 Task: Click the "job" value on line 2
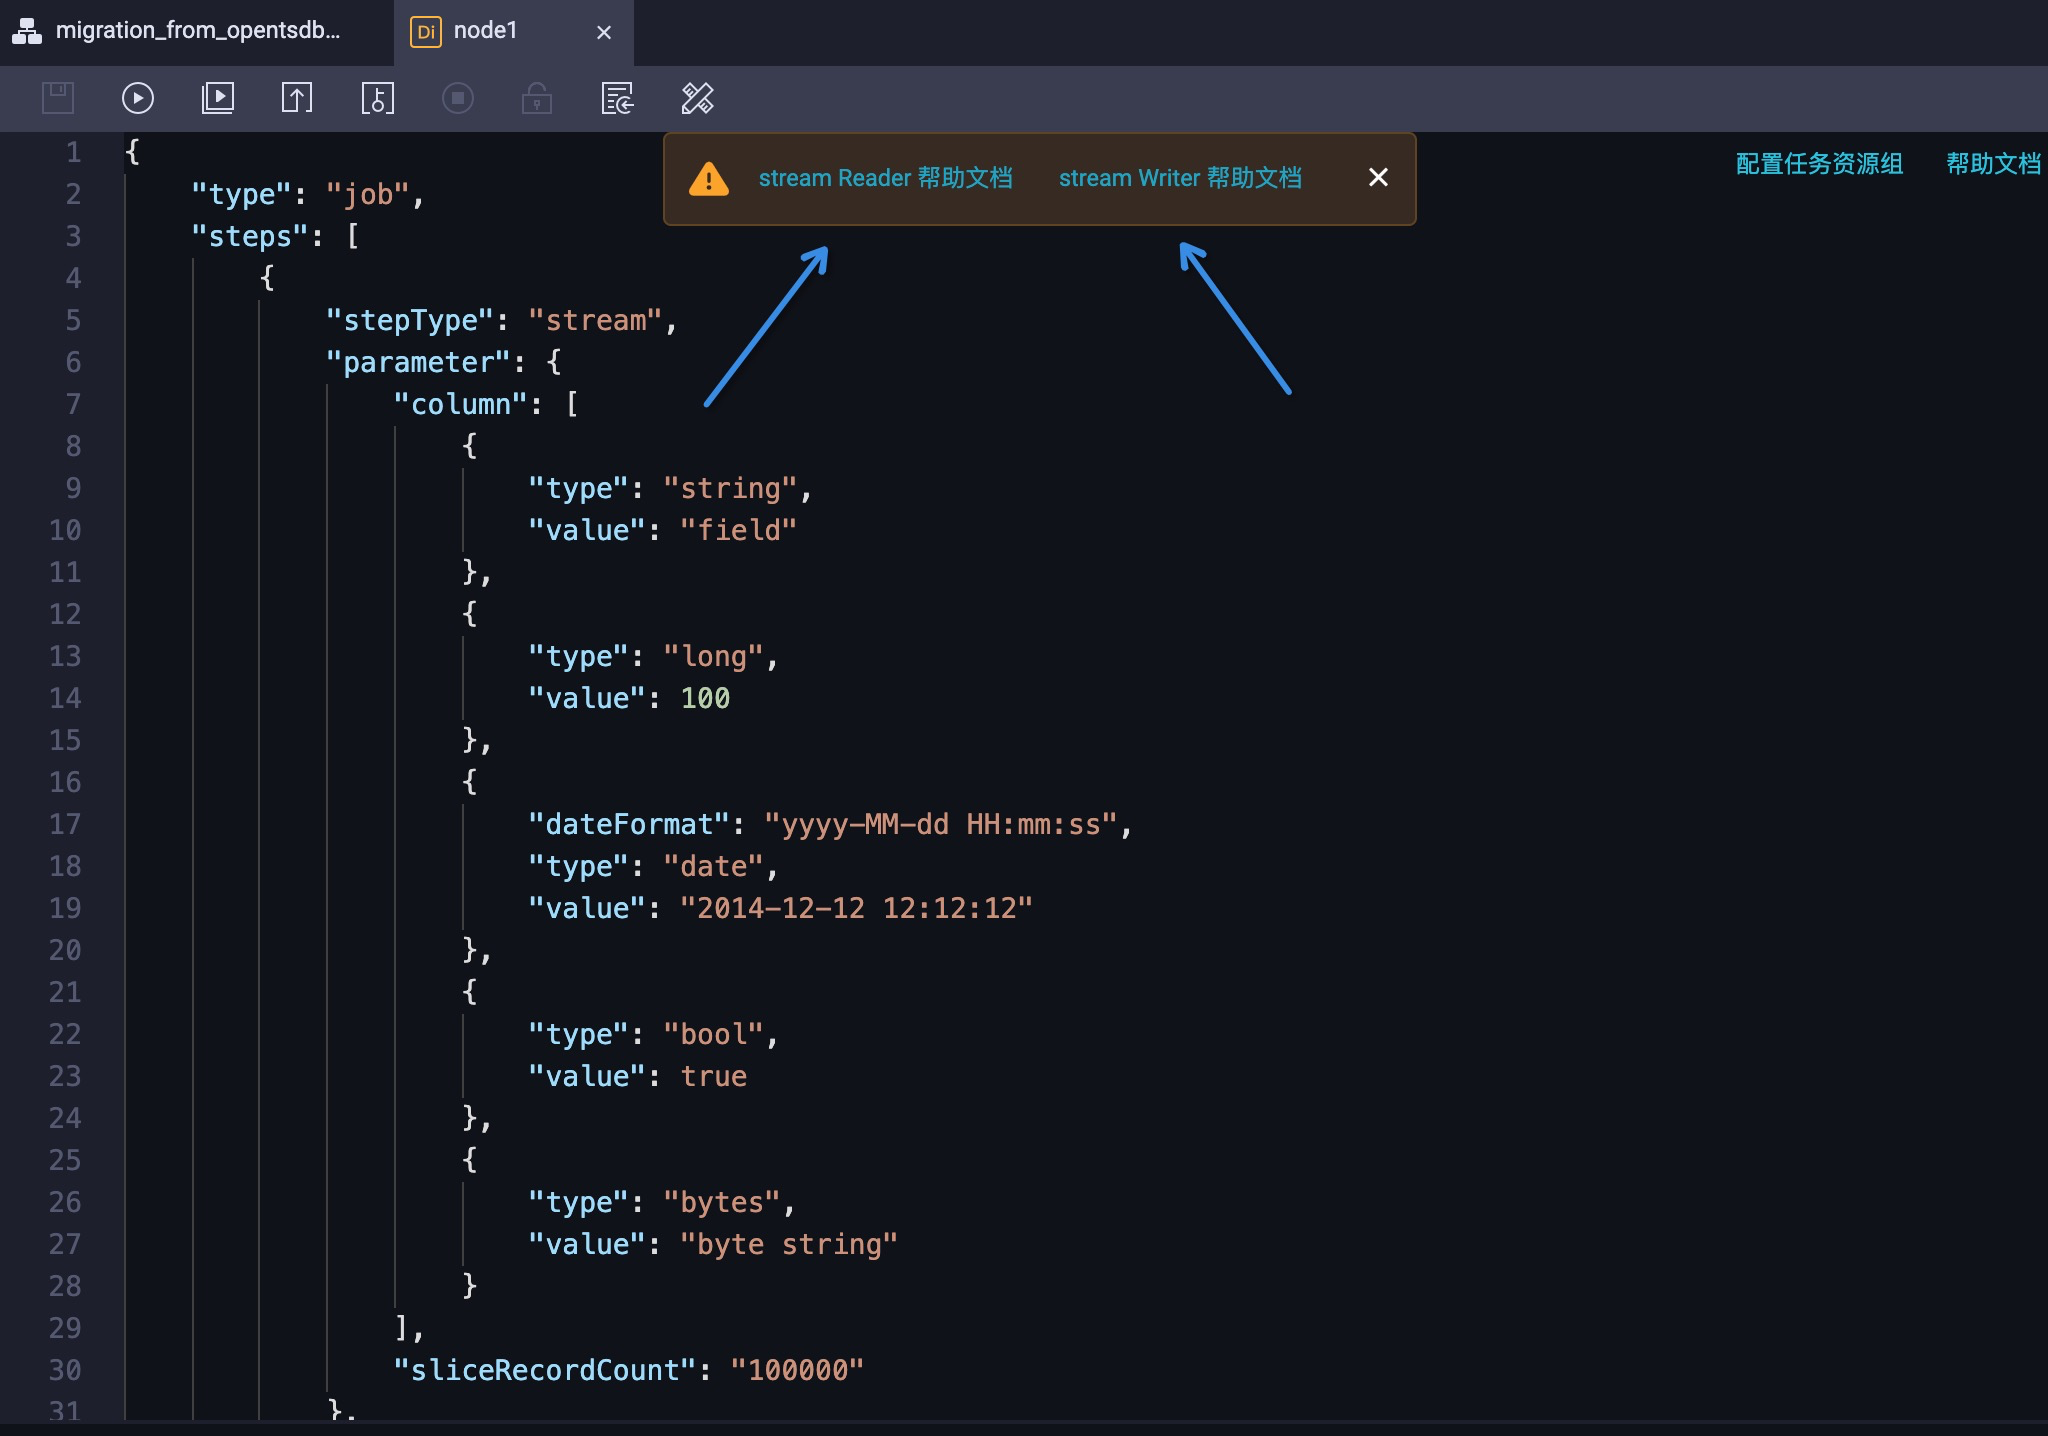pyautogui.click(x=368, y=194)
